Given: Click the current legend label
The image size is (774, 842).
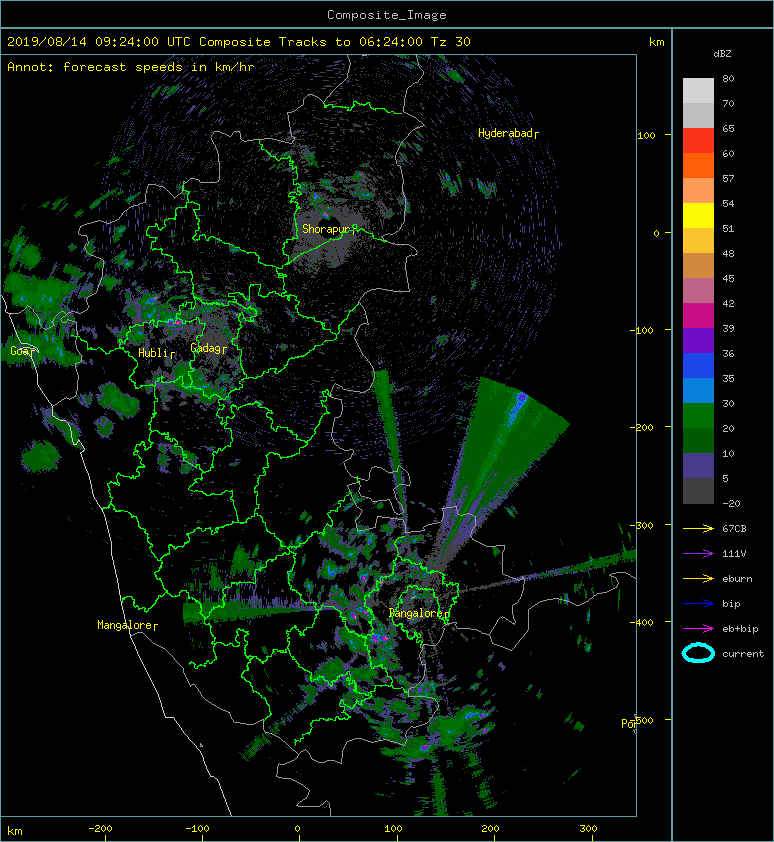Looking at the screenshot, I should click(743, 654).
